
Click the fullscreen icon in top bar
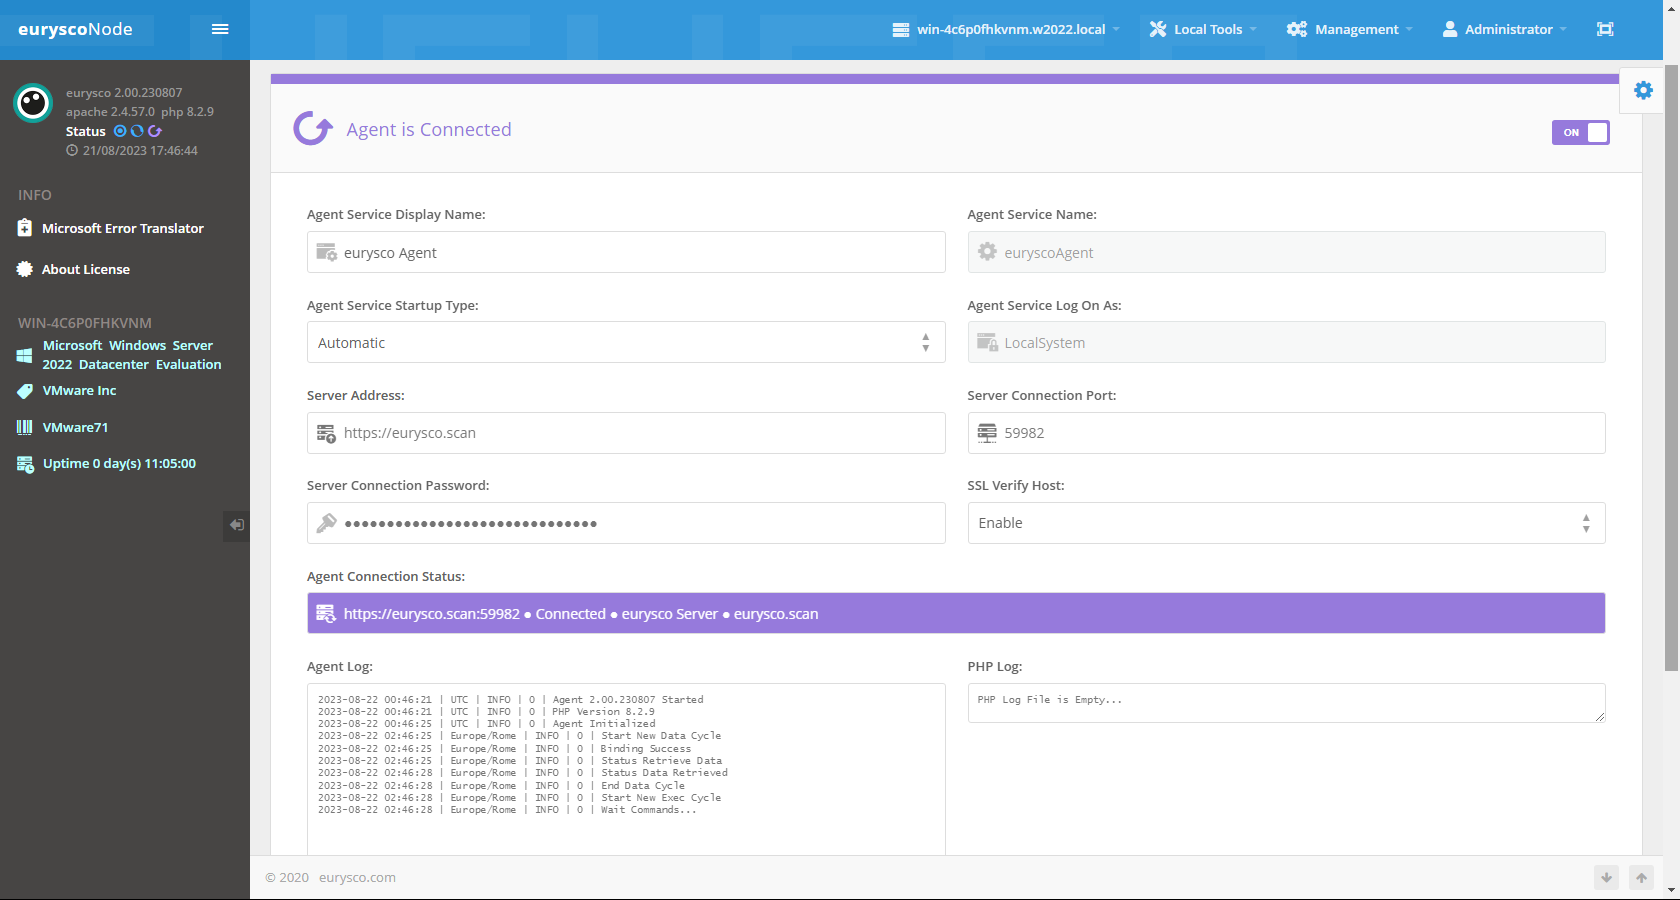click(x=1605, y=29)
